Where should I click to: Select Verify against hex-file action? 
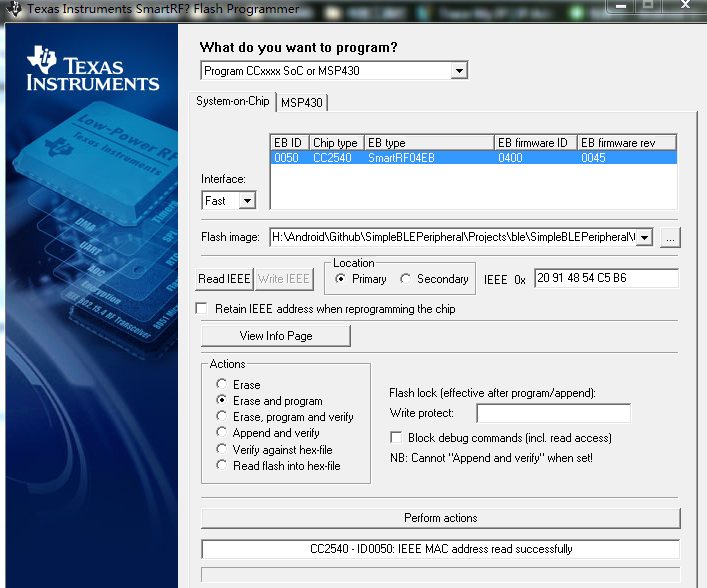(x=221, y=449)
